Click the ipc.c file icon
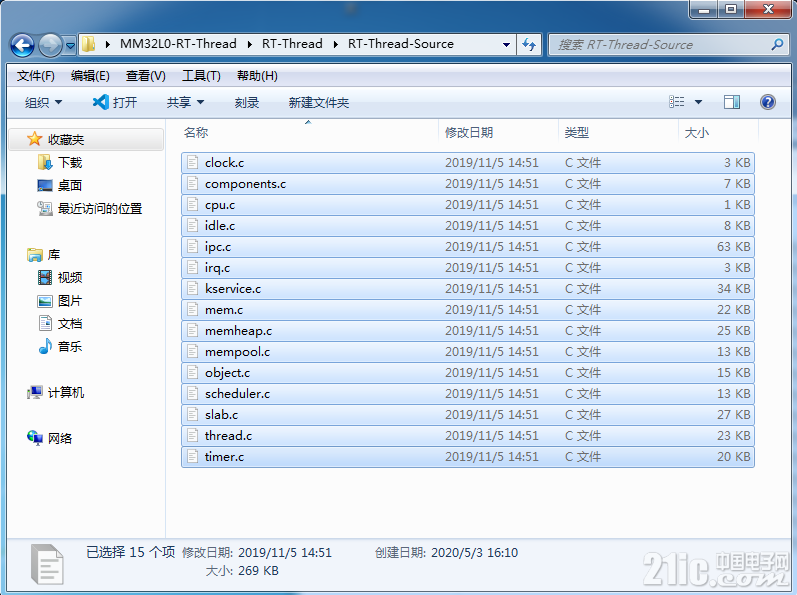This screenshot has height=595, width=797. pyautogui.click(x=192, y=246)
